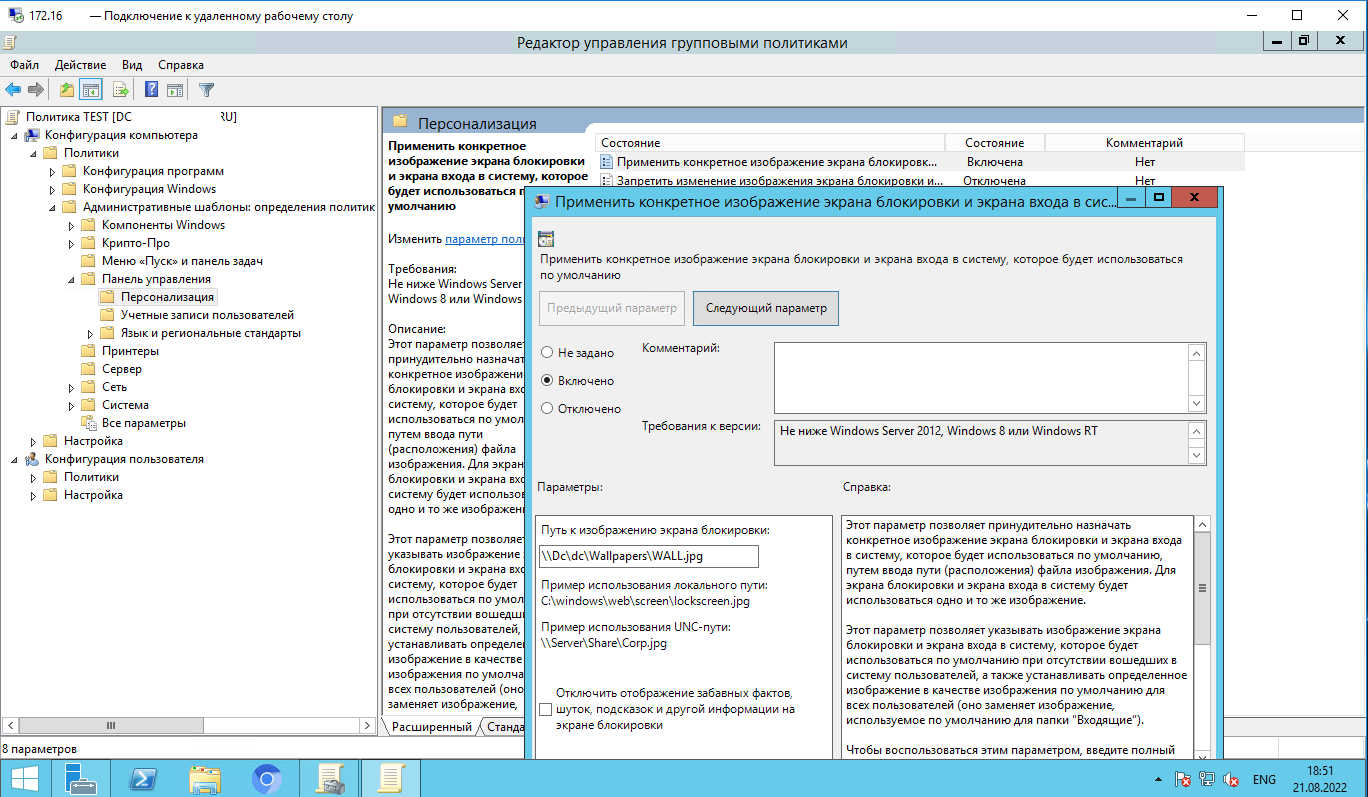
Task: Select Учетные записи пользователей tree item
Action: 207,315
